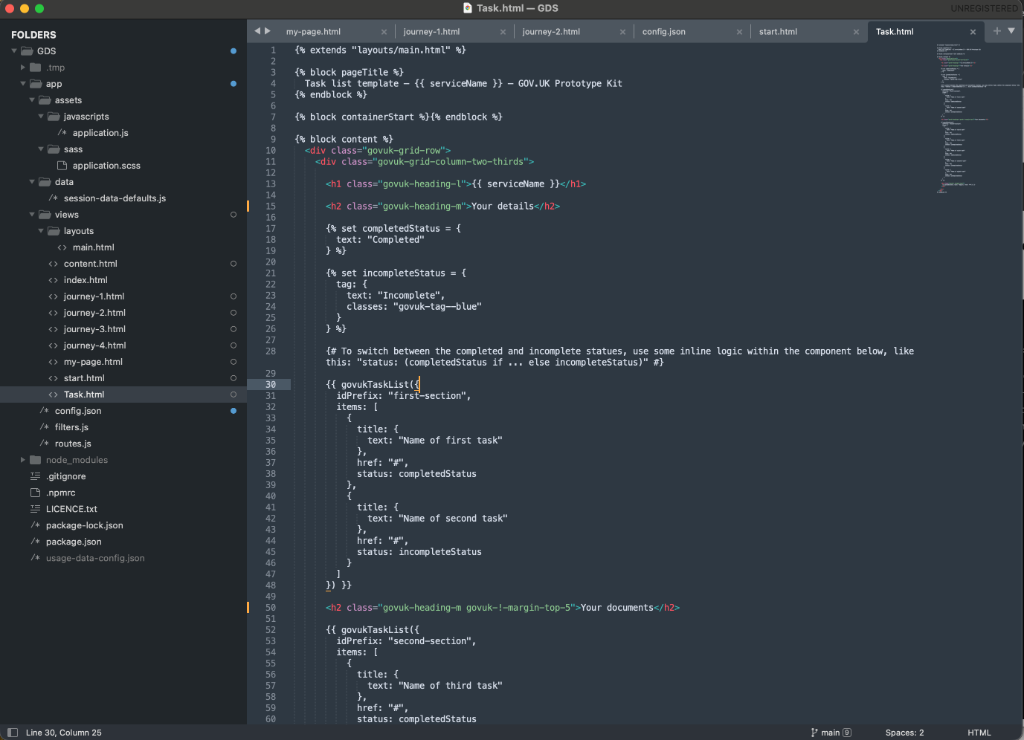Click the views folder icon
Image resolution: width=1024 pixels, height=740 pixels.
pos(44,214)
